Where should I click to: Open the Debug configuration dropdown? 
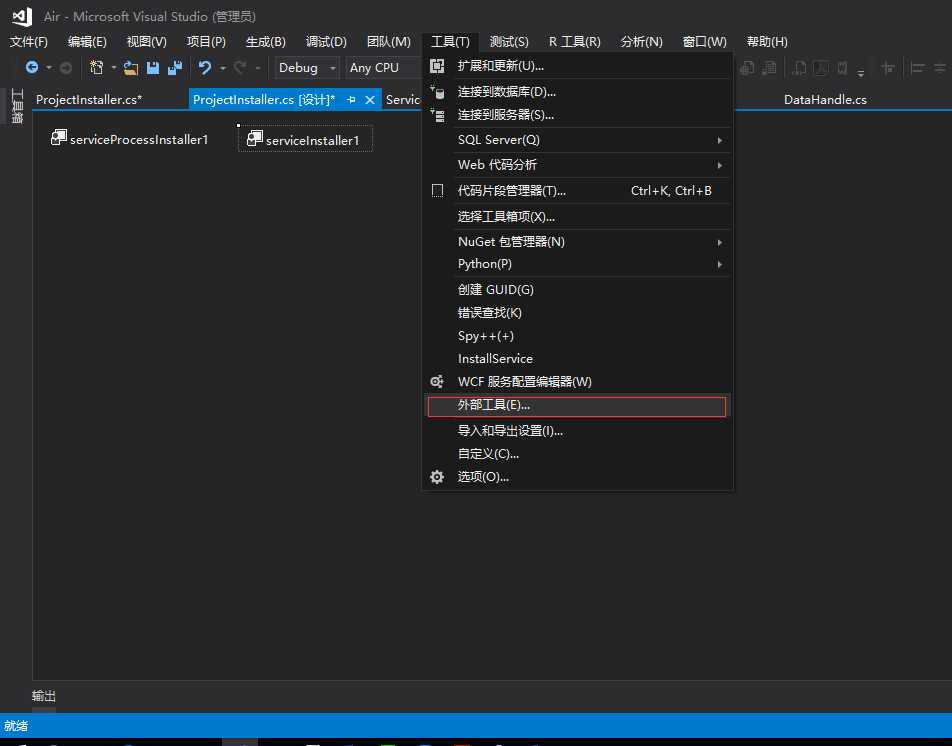pyautogui.click(x=306, y=67)
